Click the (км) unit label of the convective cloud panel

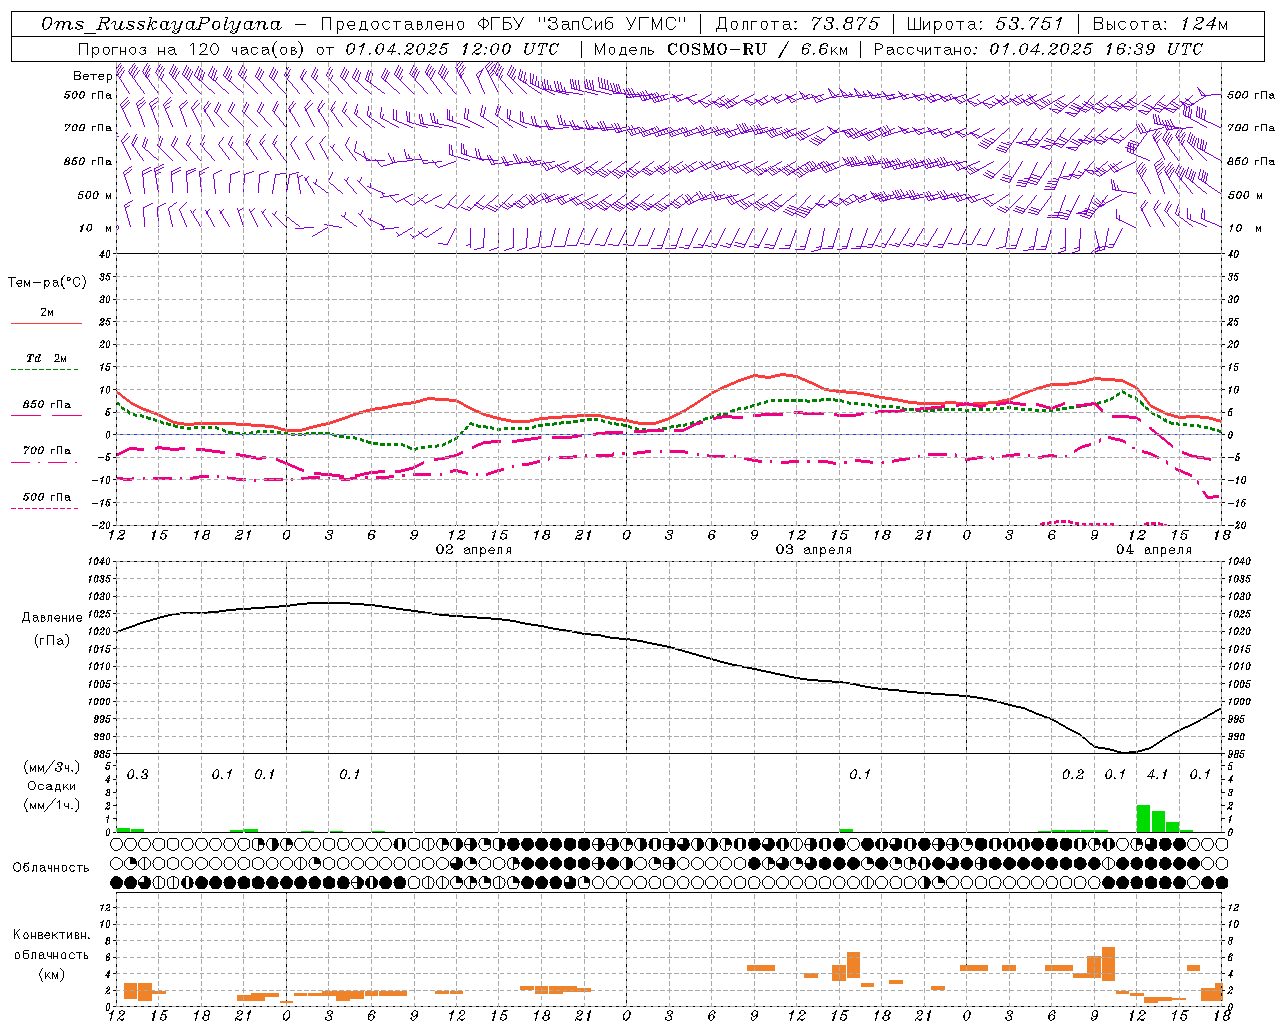point(52,974)
